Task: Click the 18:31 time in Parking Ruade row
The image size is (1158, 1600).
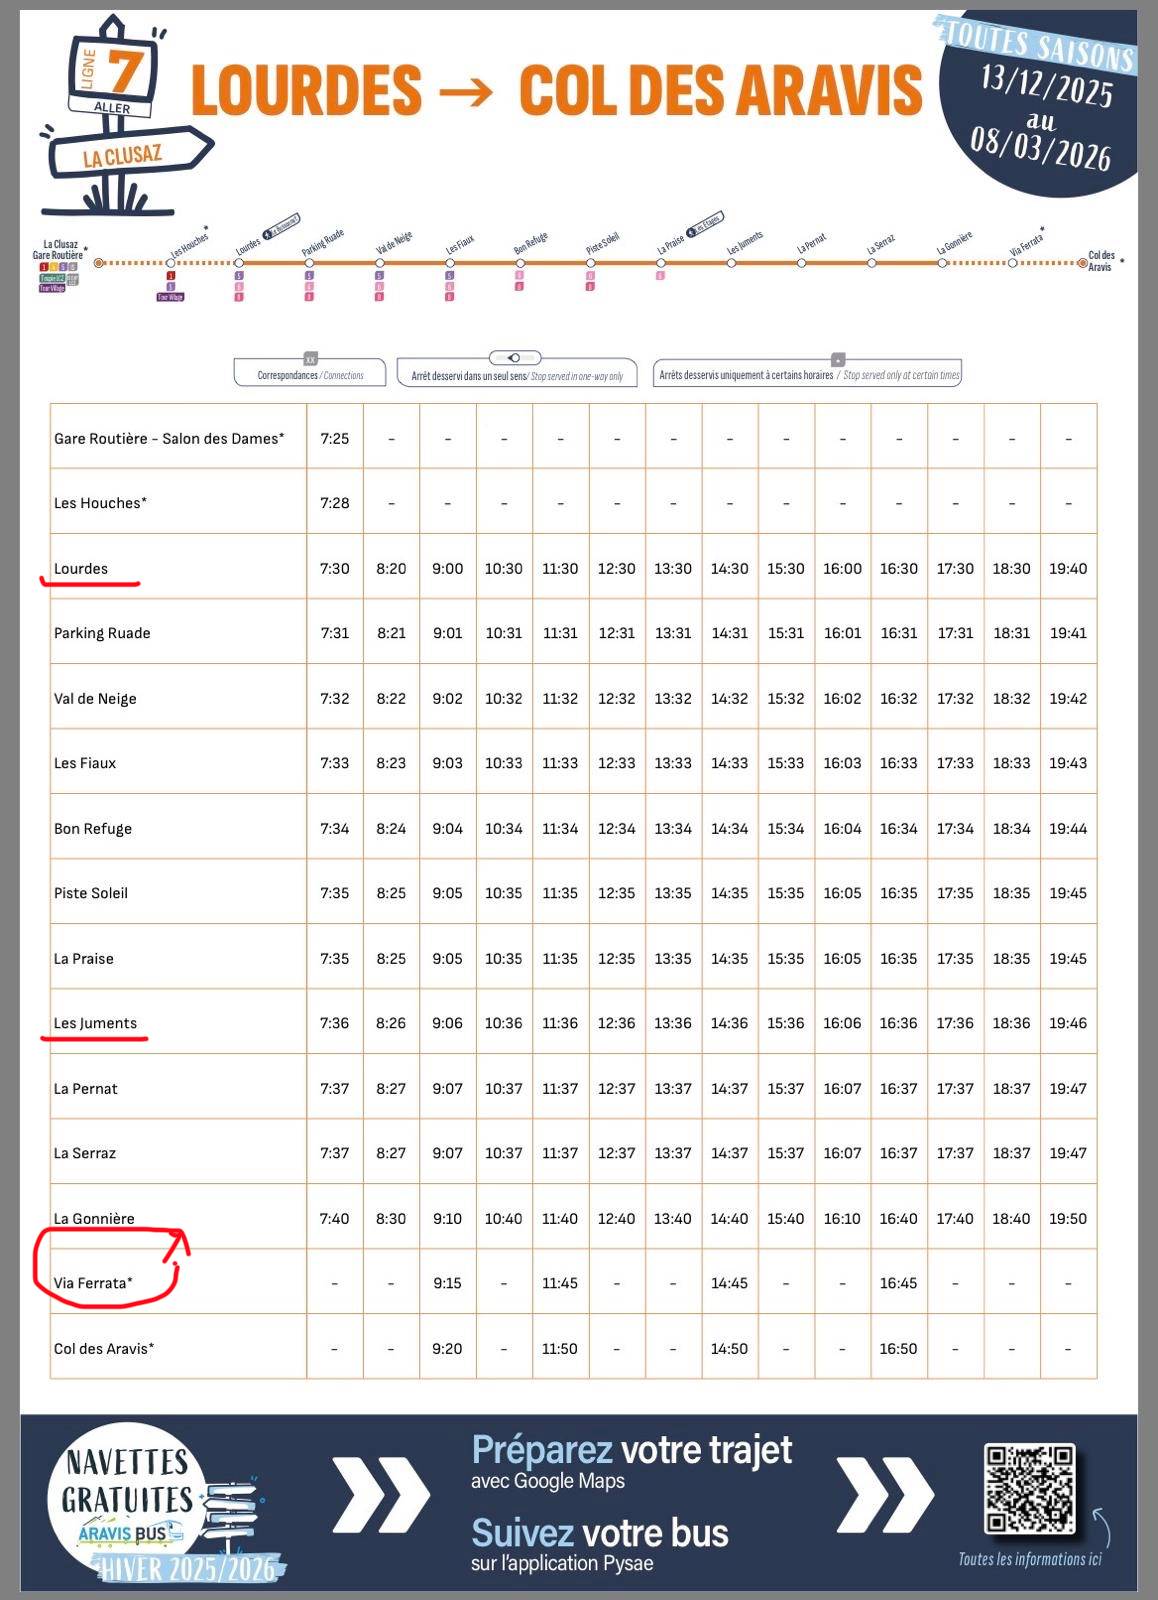Action: coord(1011,633)
